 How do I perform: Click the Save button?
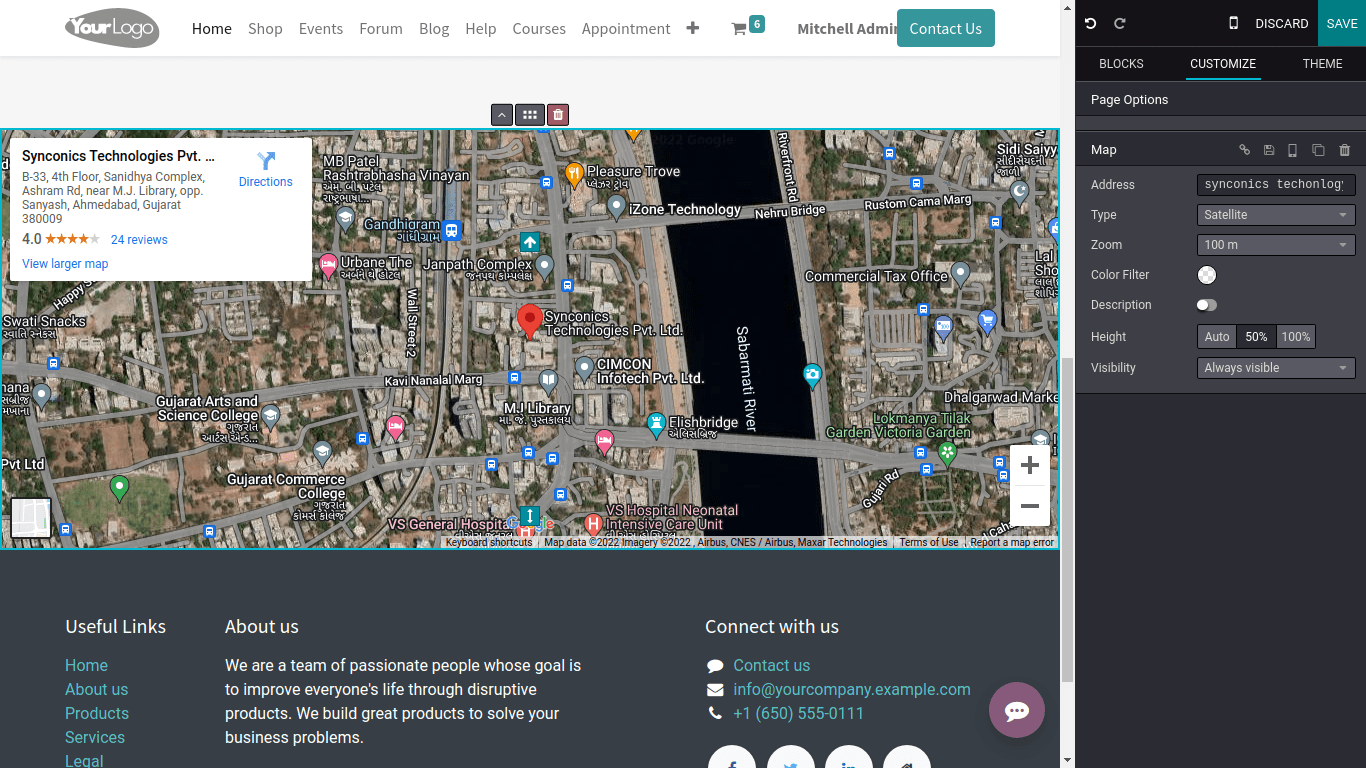[x=1342, y=23]
